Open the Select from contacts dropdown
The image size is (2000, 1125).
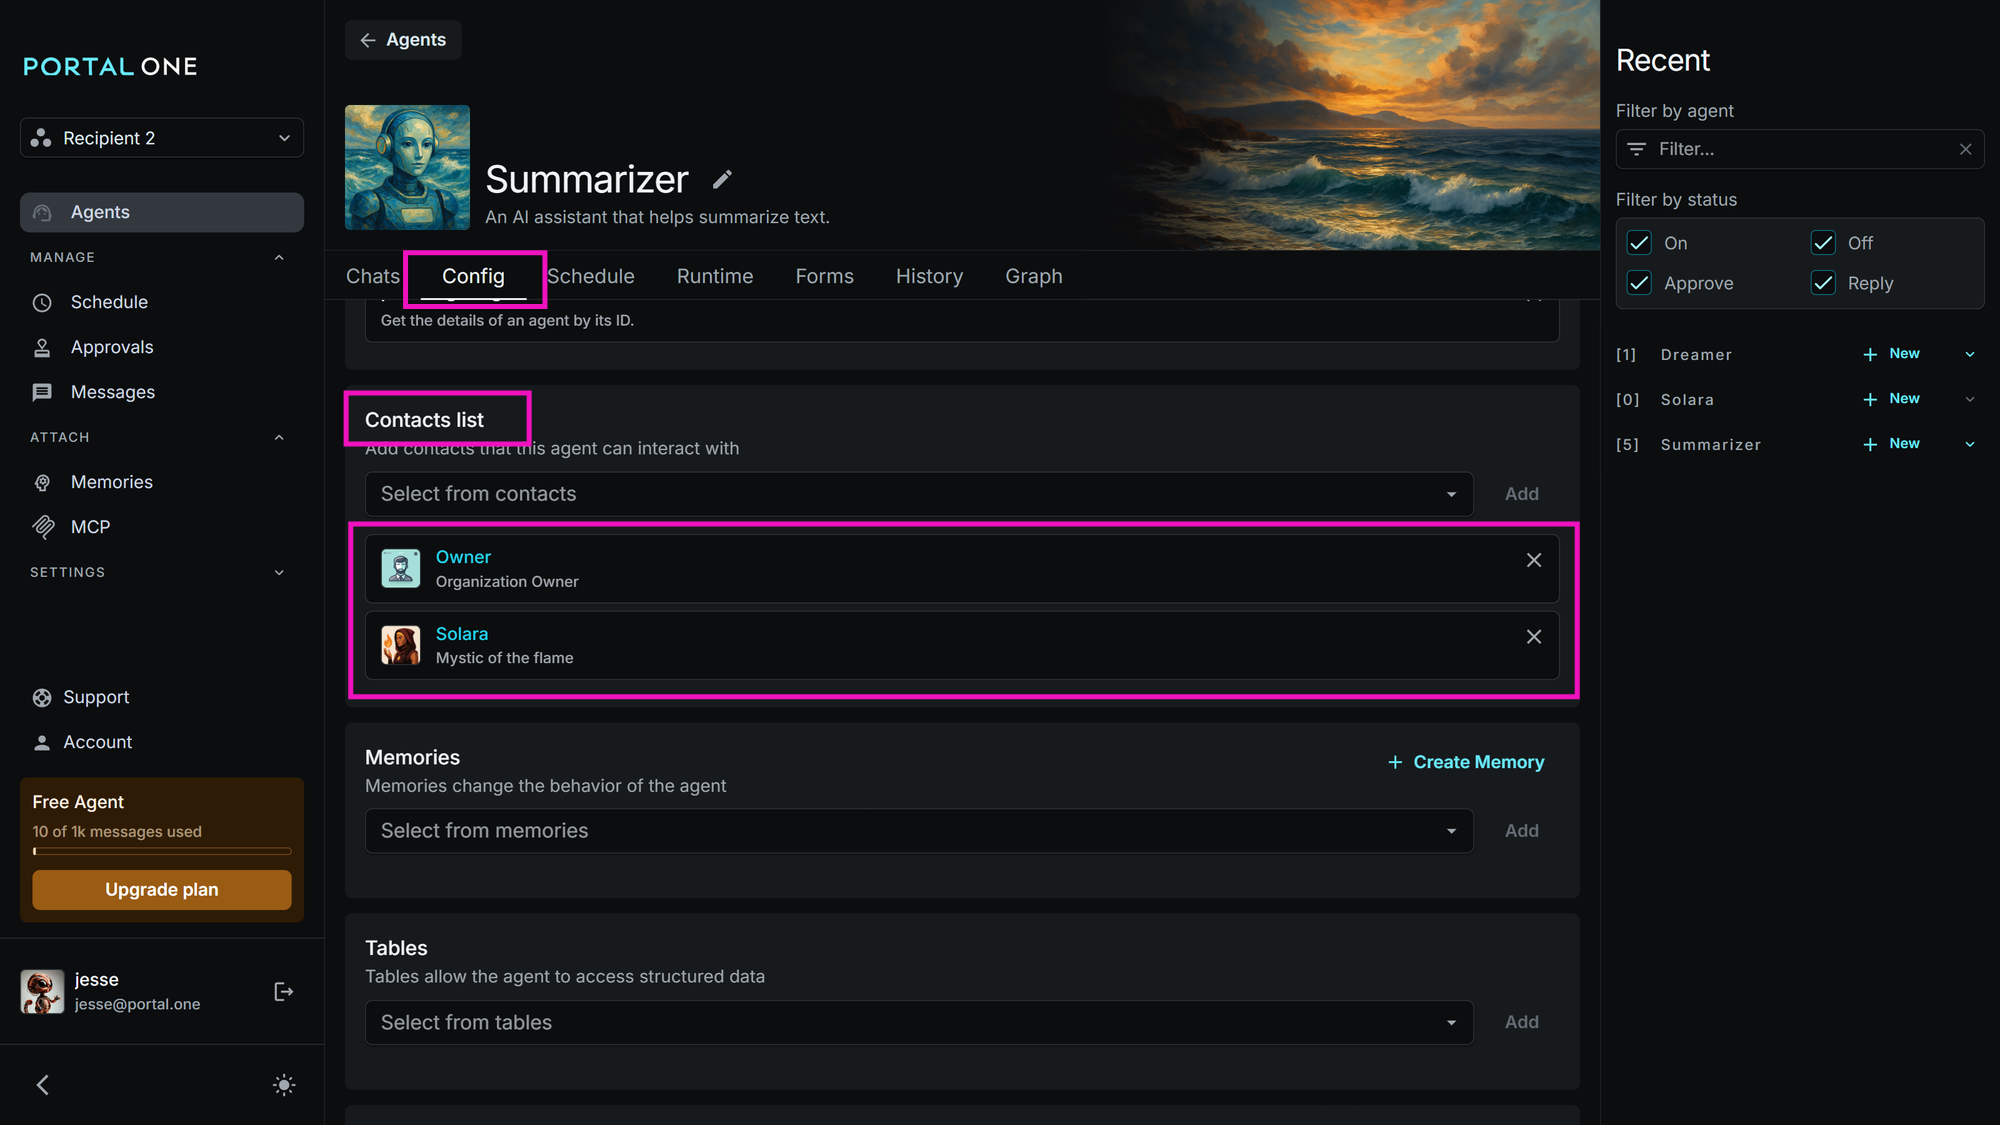918,494
